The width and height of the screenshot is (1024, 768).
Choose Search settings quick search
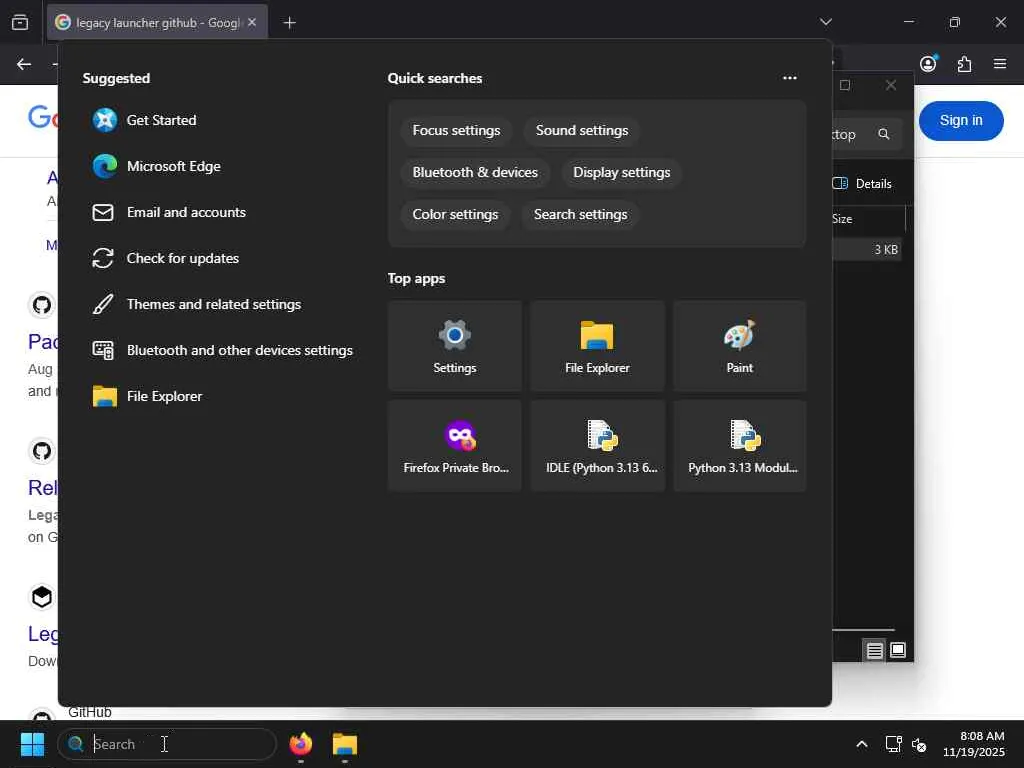tap(580, 214)
